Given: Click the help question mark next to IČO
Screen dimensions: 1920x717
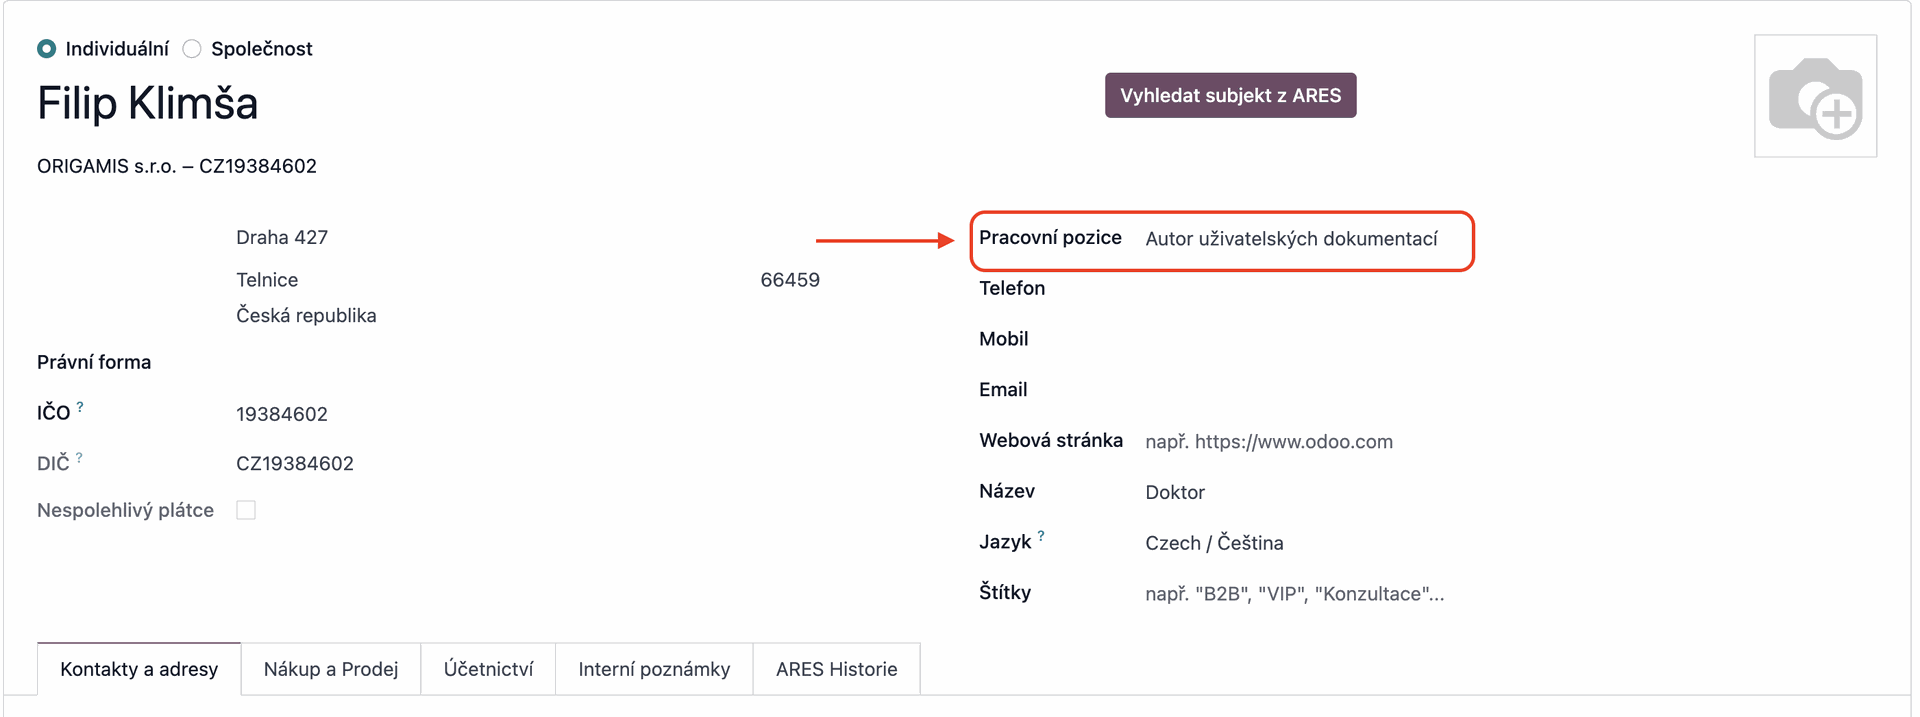Looking at the screenshot, I should [80, 407].
